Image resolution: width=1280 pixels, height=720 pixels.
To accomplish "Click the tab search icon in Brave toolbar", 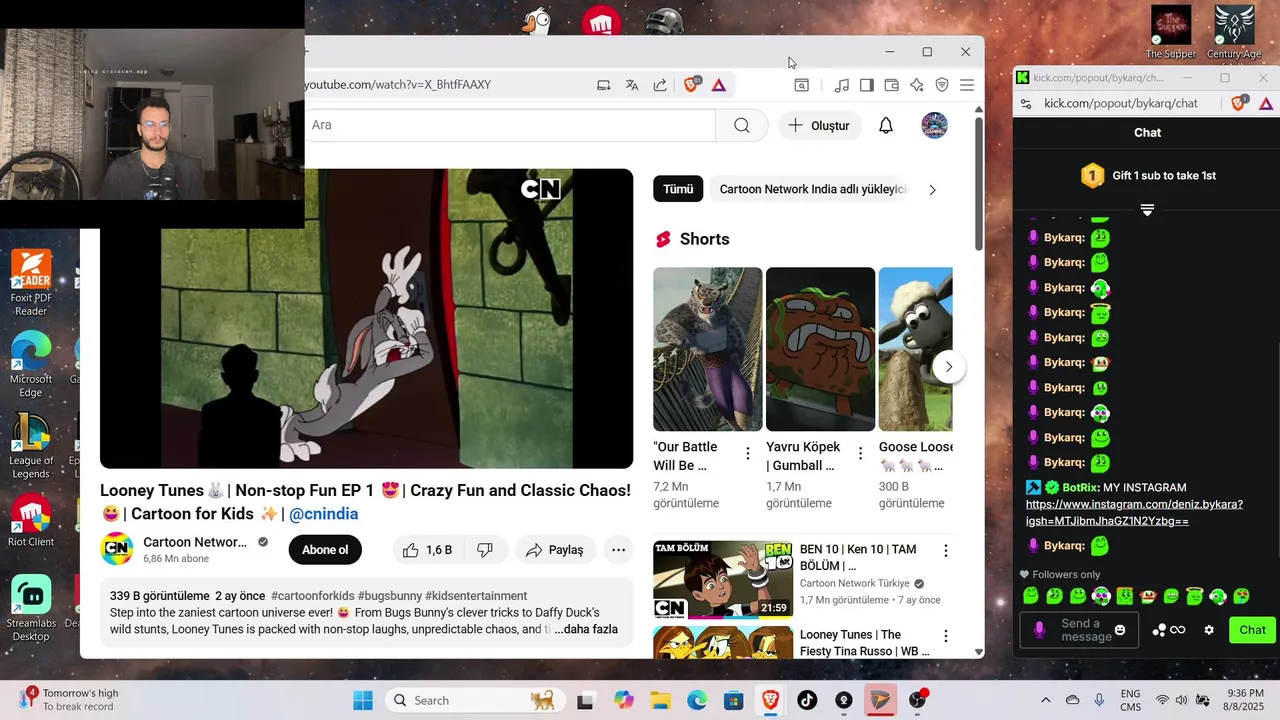I will (x=802, y=85).
